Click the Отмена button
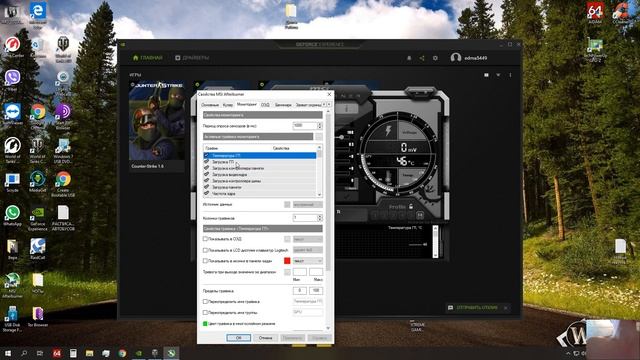Image resolution: width=640 pixels, height=360 pixels. [265, 338]
